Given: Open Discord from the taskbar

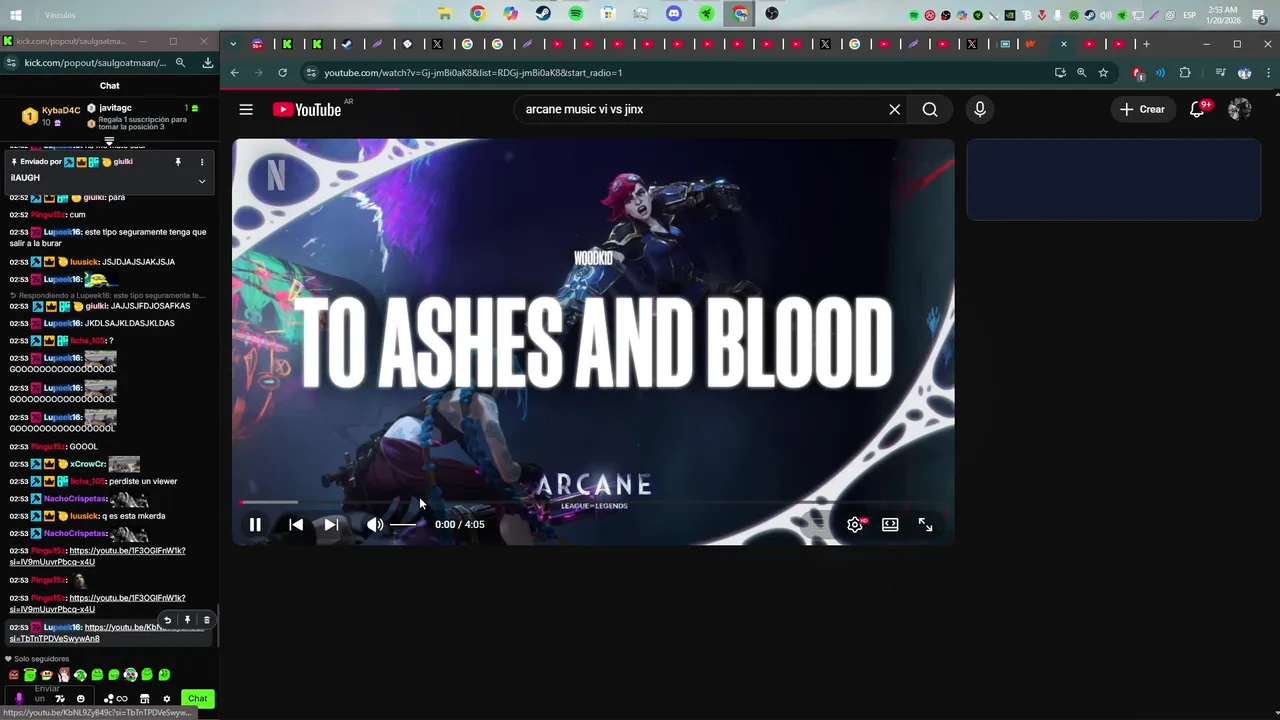Looking at the screenshot, I should (x=674, y=14).
